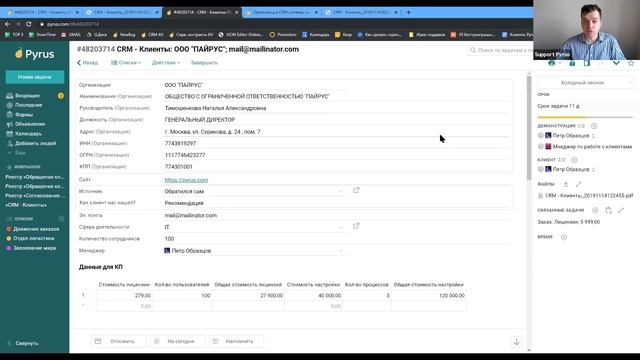Click the browser reload icon

(x=29, y=24)
